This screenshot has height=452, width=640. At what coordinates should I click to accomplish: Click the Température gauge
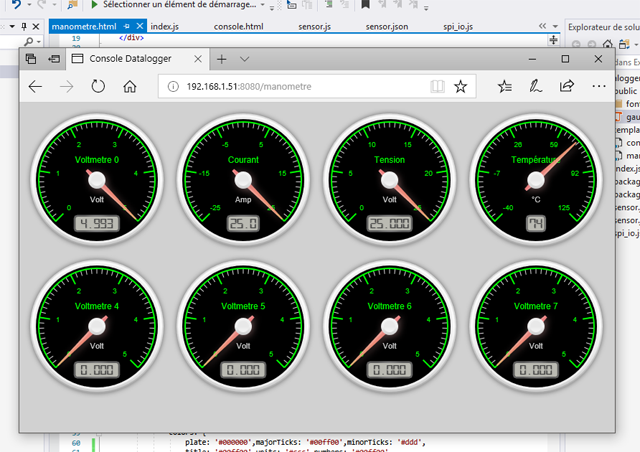536,180
